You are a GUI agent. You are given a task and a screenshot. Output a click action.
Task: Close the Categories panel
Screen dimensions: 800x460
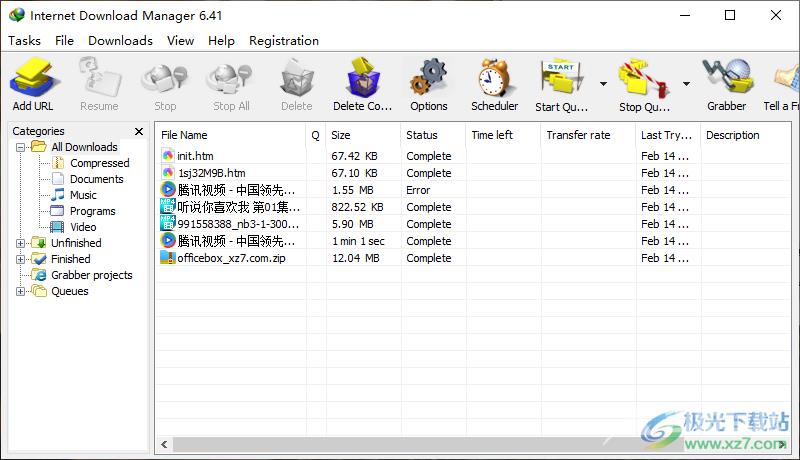tap(139, 131)
